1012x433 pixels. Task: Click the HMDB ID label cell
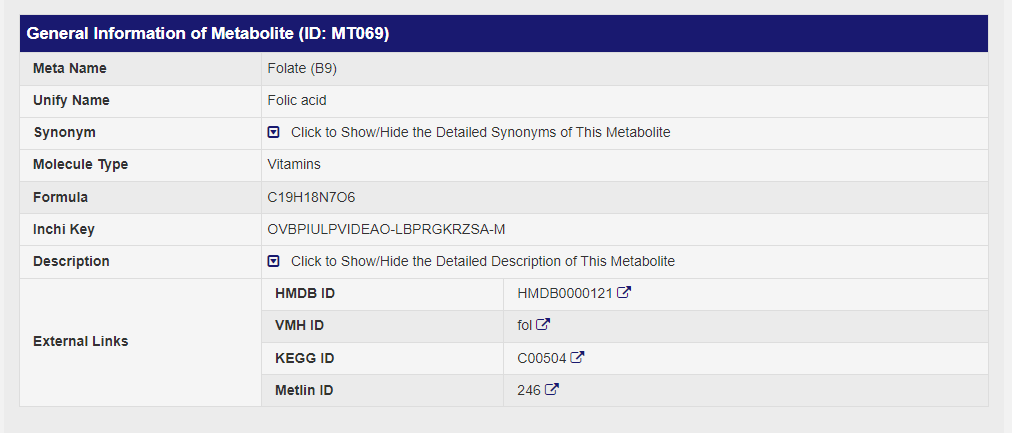tap(304, 294)
